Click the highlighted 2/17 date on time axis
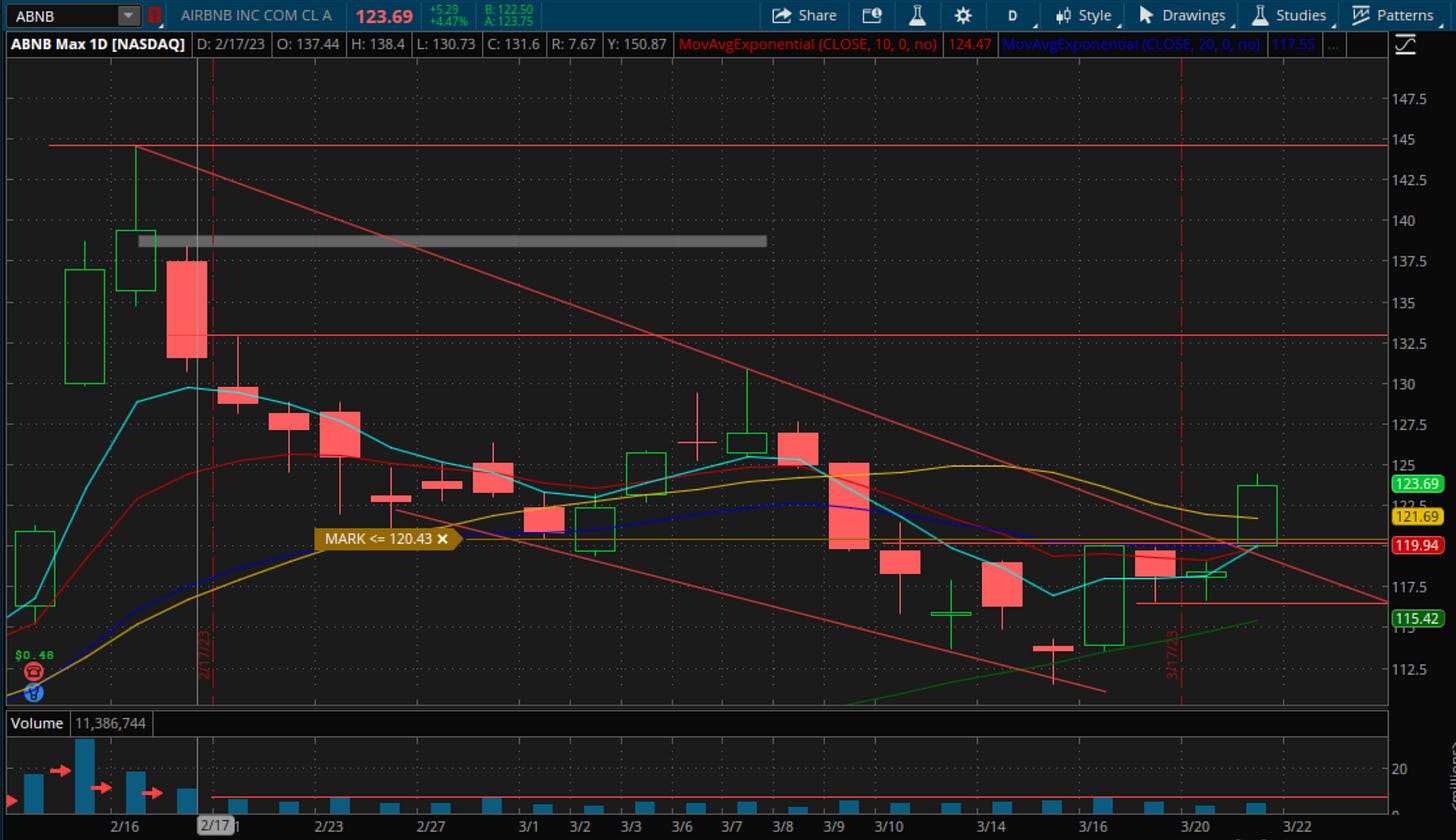 (215, 826)
